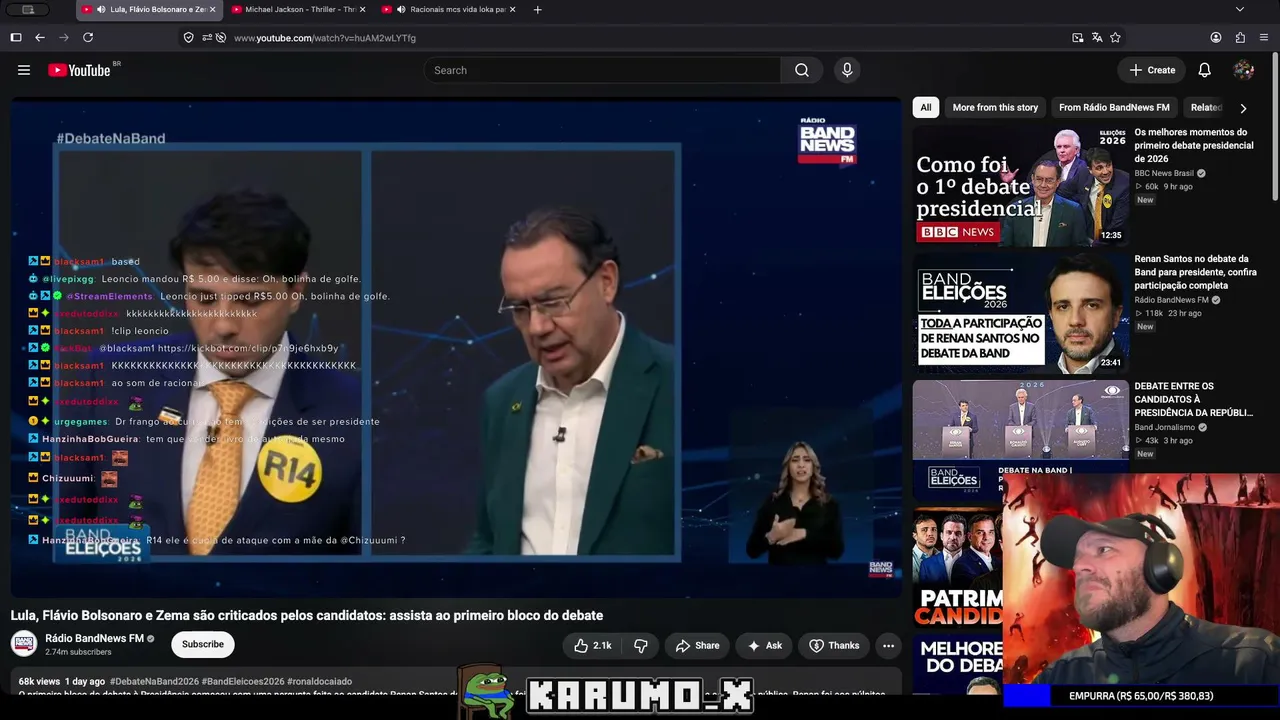Subscribe to Rádio BandNews FM
Image resolution: width=1280 pixels, height=720 pixels.
[203, 645]
